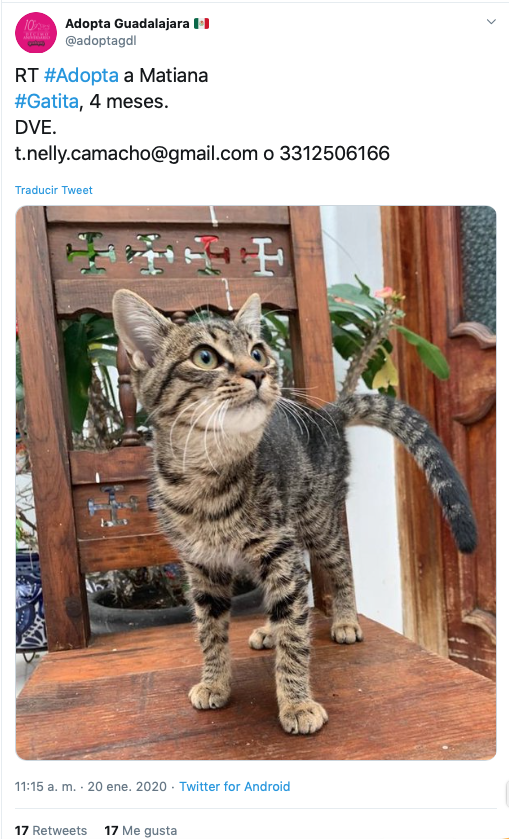Click the Adopta Guadalajara profile avatar
509x839 pixels.
(36, 32)
